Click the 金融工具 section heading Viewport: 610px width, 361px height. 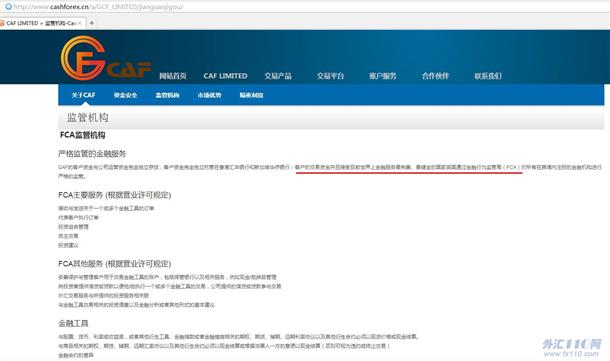coord(74,323)
